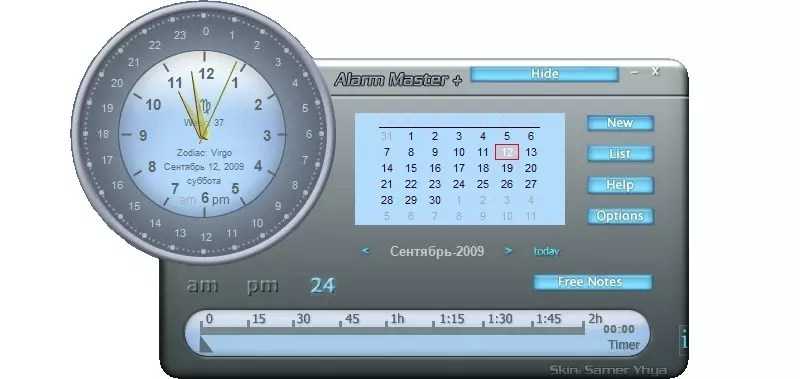Open the Help button
The image size is (800, 379).
click(x=620, y=185)
